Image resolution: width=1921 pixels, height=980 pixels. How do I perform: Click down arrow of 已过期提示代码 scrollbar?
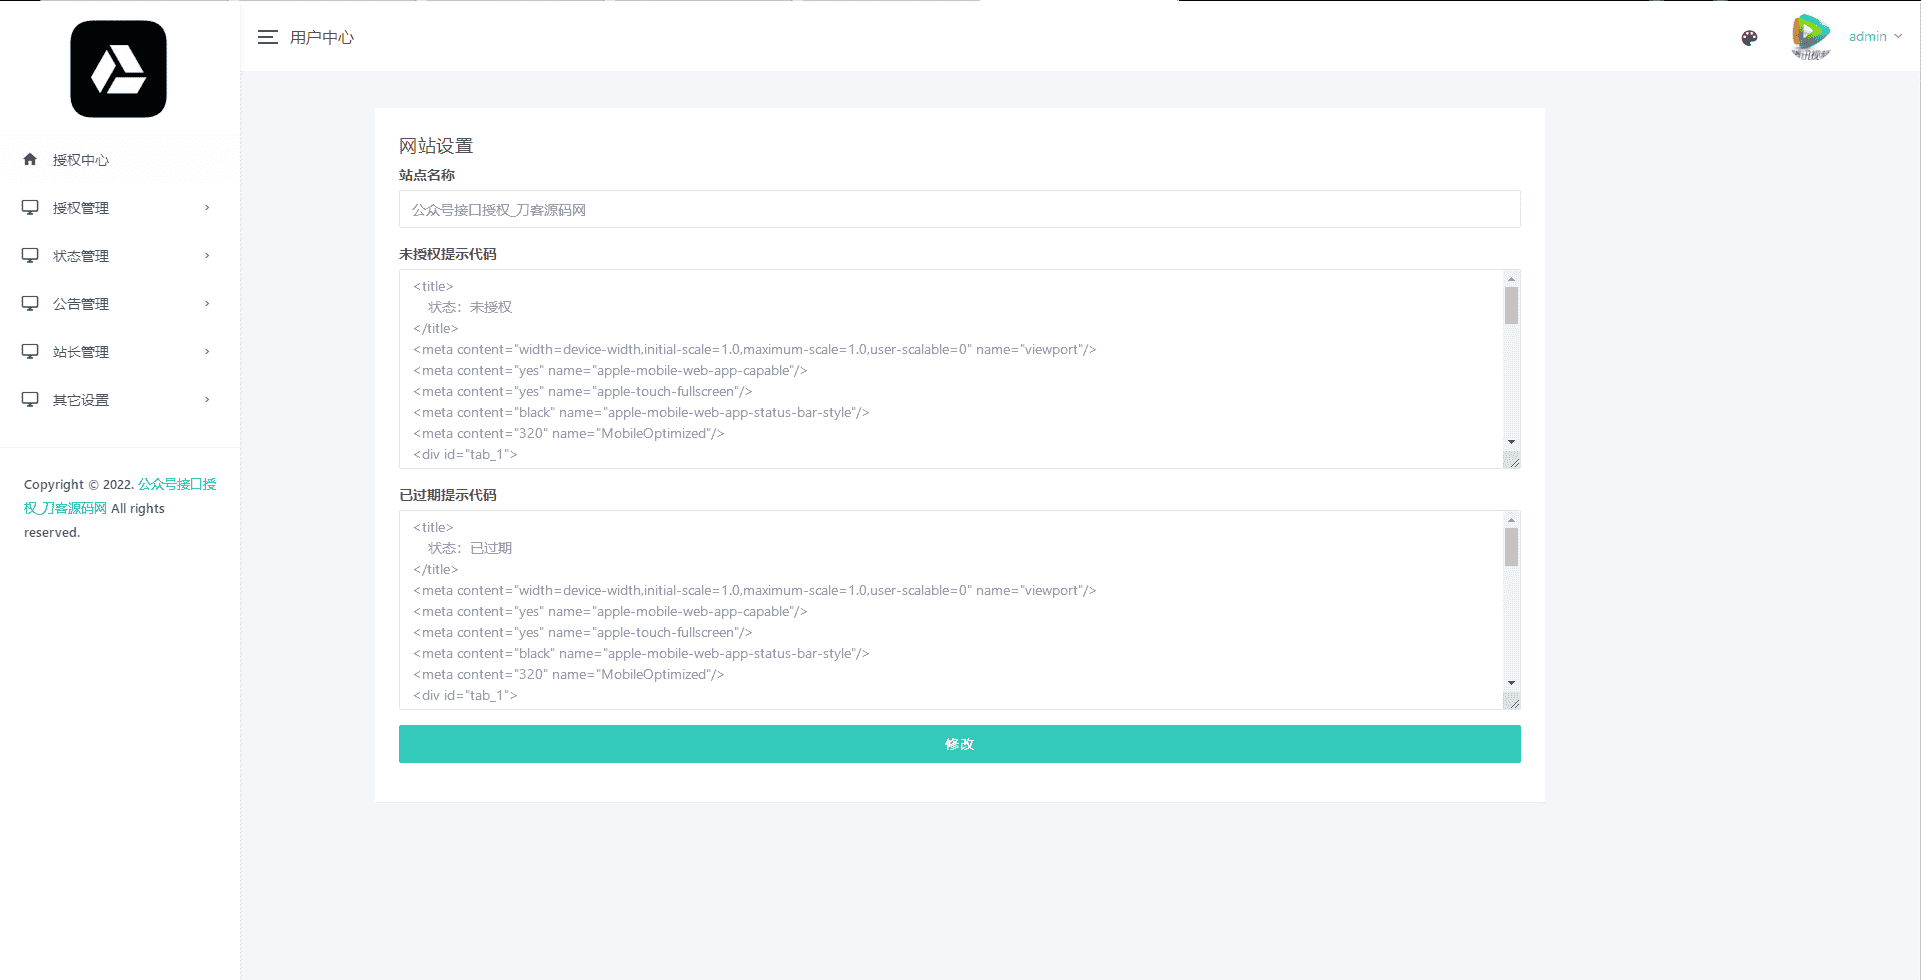[1511, 683]
